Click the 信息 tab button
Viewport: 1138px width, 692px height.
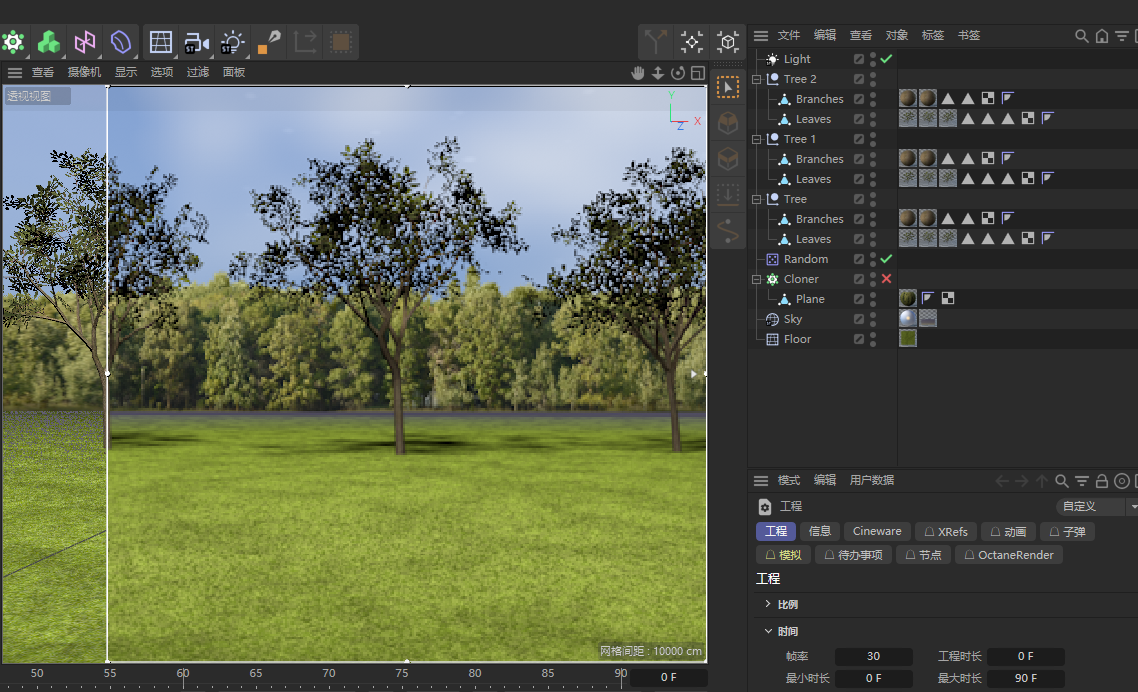[819, 531]
